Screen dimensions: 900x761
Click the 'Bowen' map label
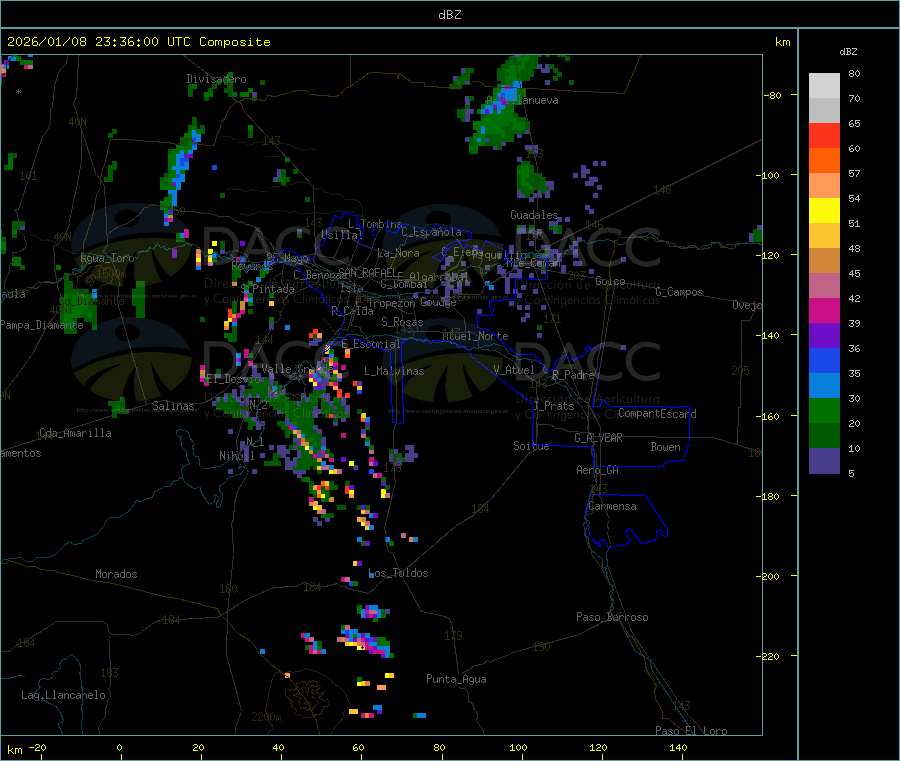click(665, 447)
